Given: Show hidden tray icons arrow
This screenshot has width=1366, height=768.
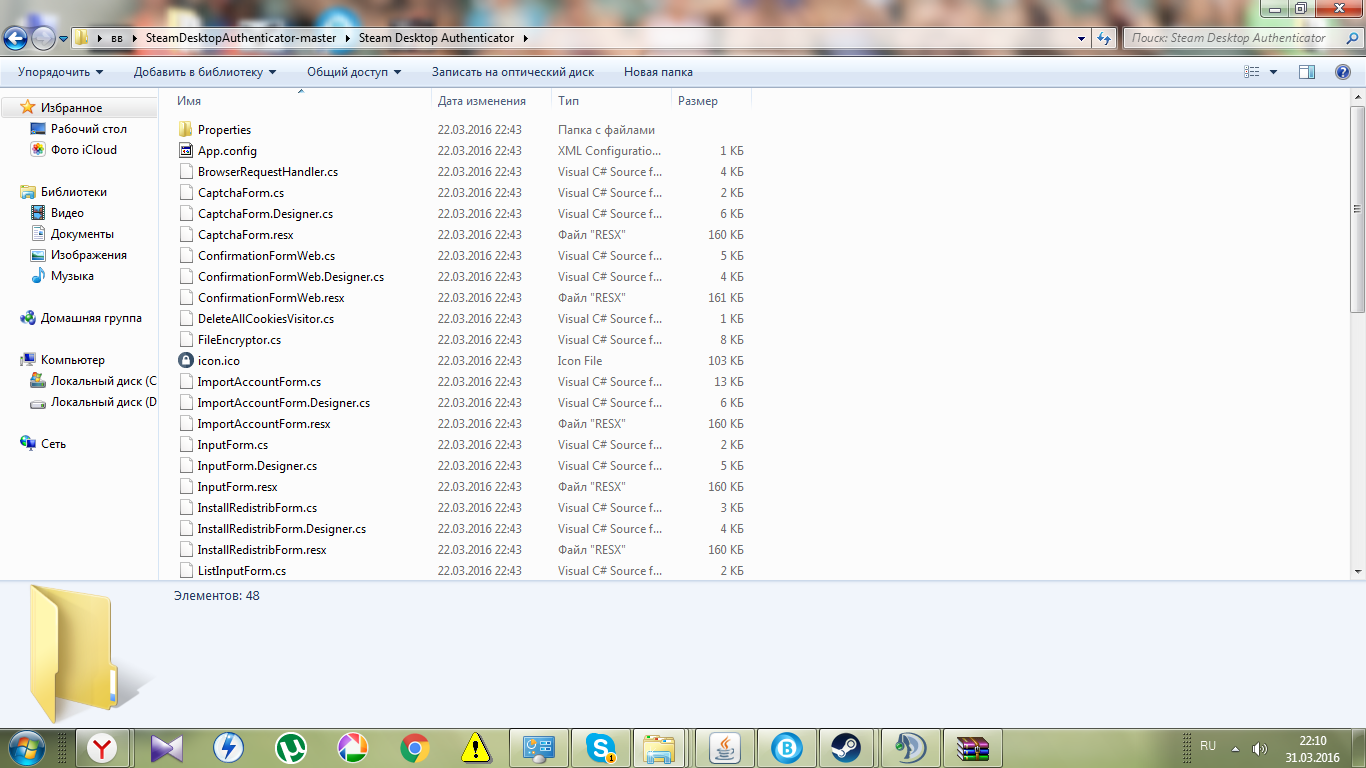Looking at the screenshot, I should (1235, 748).
